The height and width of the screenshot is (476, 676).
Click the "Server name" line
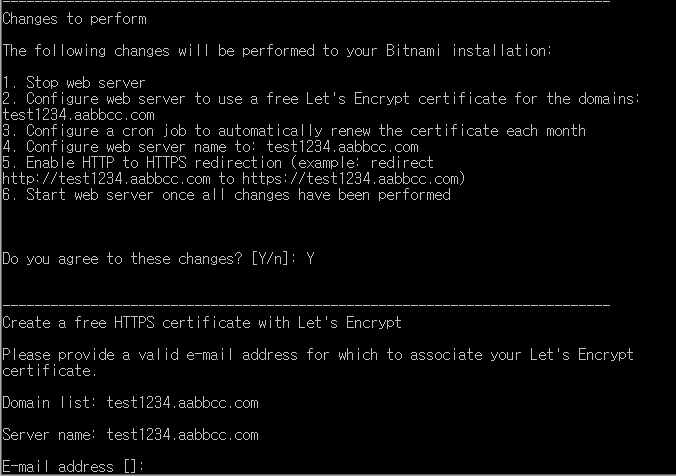coord(130,435)
